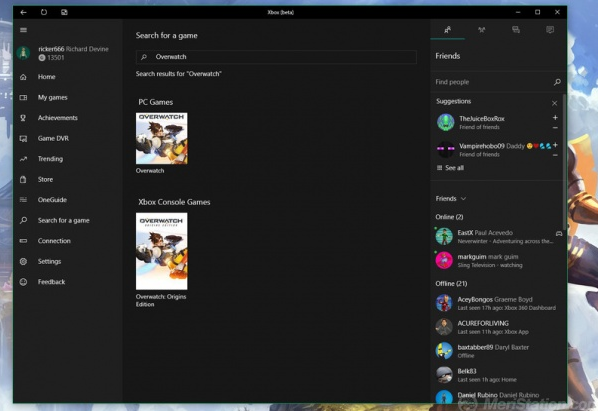598x411 pixels.
Task: Open ricker666 profile avatar
Action: point(23,53)
